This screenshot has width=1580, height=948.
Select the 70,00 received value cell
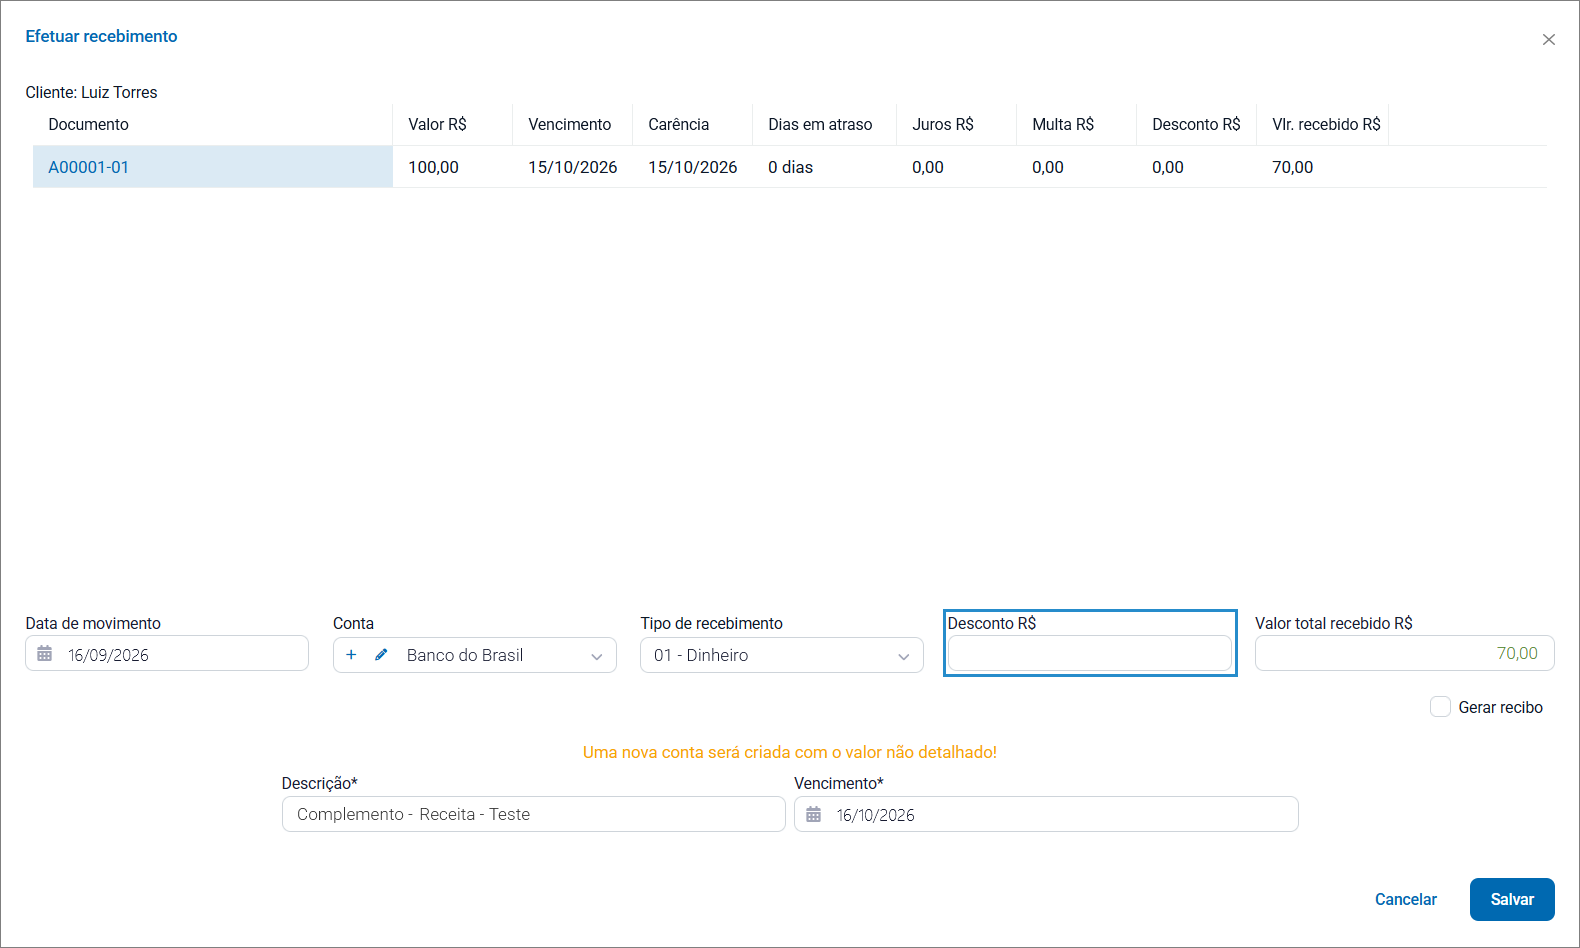click(1293, 167)
